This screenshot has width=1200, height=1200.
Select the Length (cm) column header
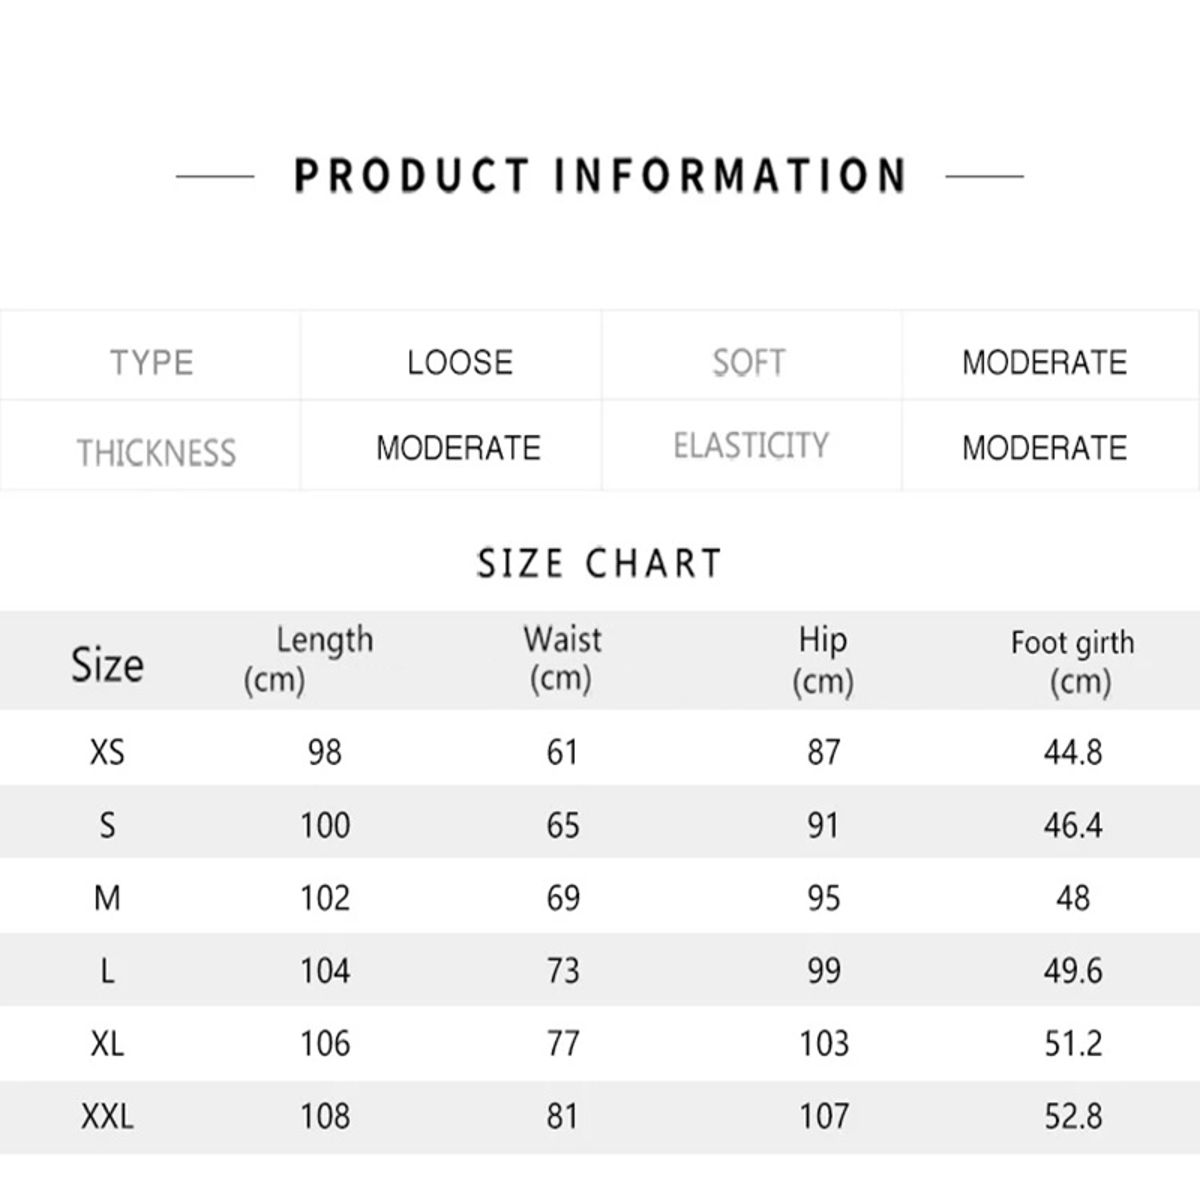(x=310, y=659)
